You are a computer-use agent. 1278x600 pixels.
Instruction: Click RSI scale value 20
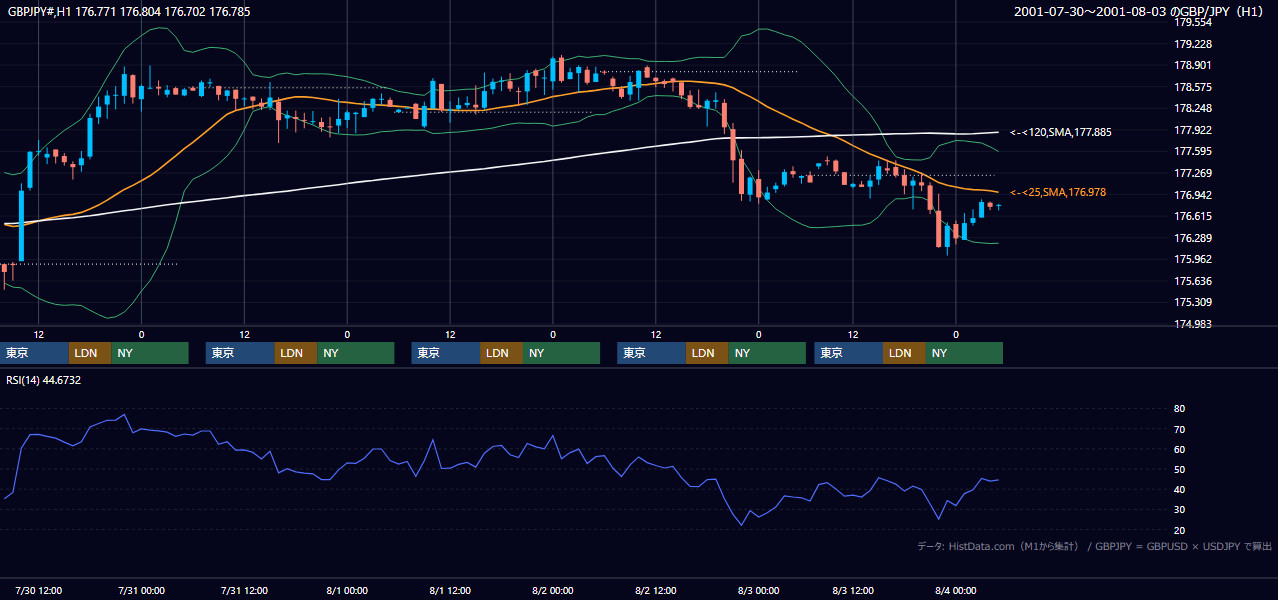pos(1179,530)
